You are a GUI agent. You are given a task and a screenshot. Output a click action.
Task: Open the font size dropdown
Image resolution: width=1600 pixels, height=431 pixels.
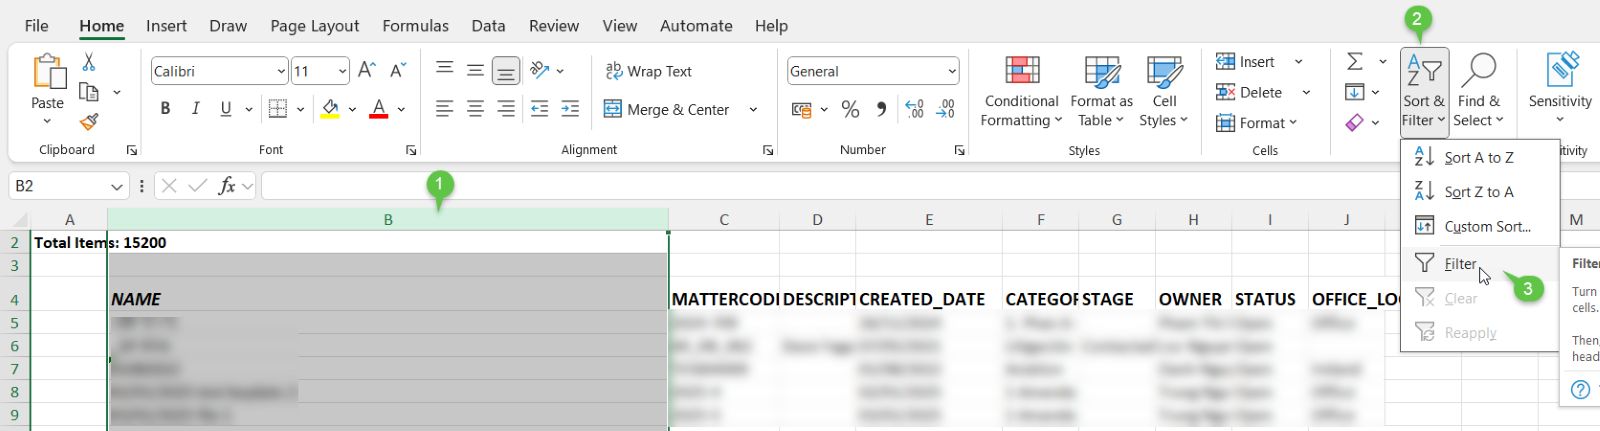coord(342,71)
